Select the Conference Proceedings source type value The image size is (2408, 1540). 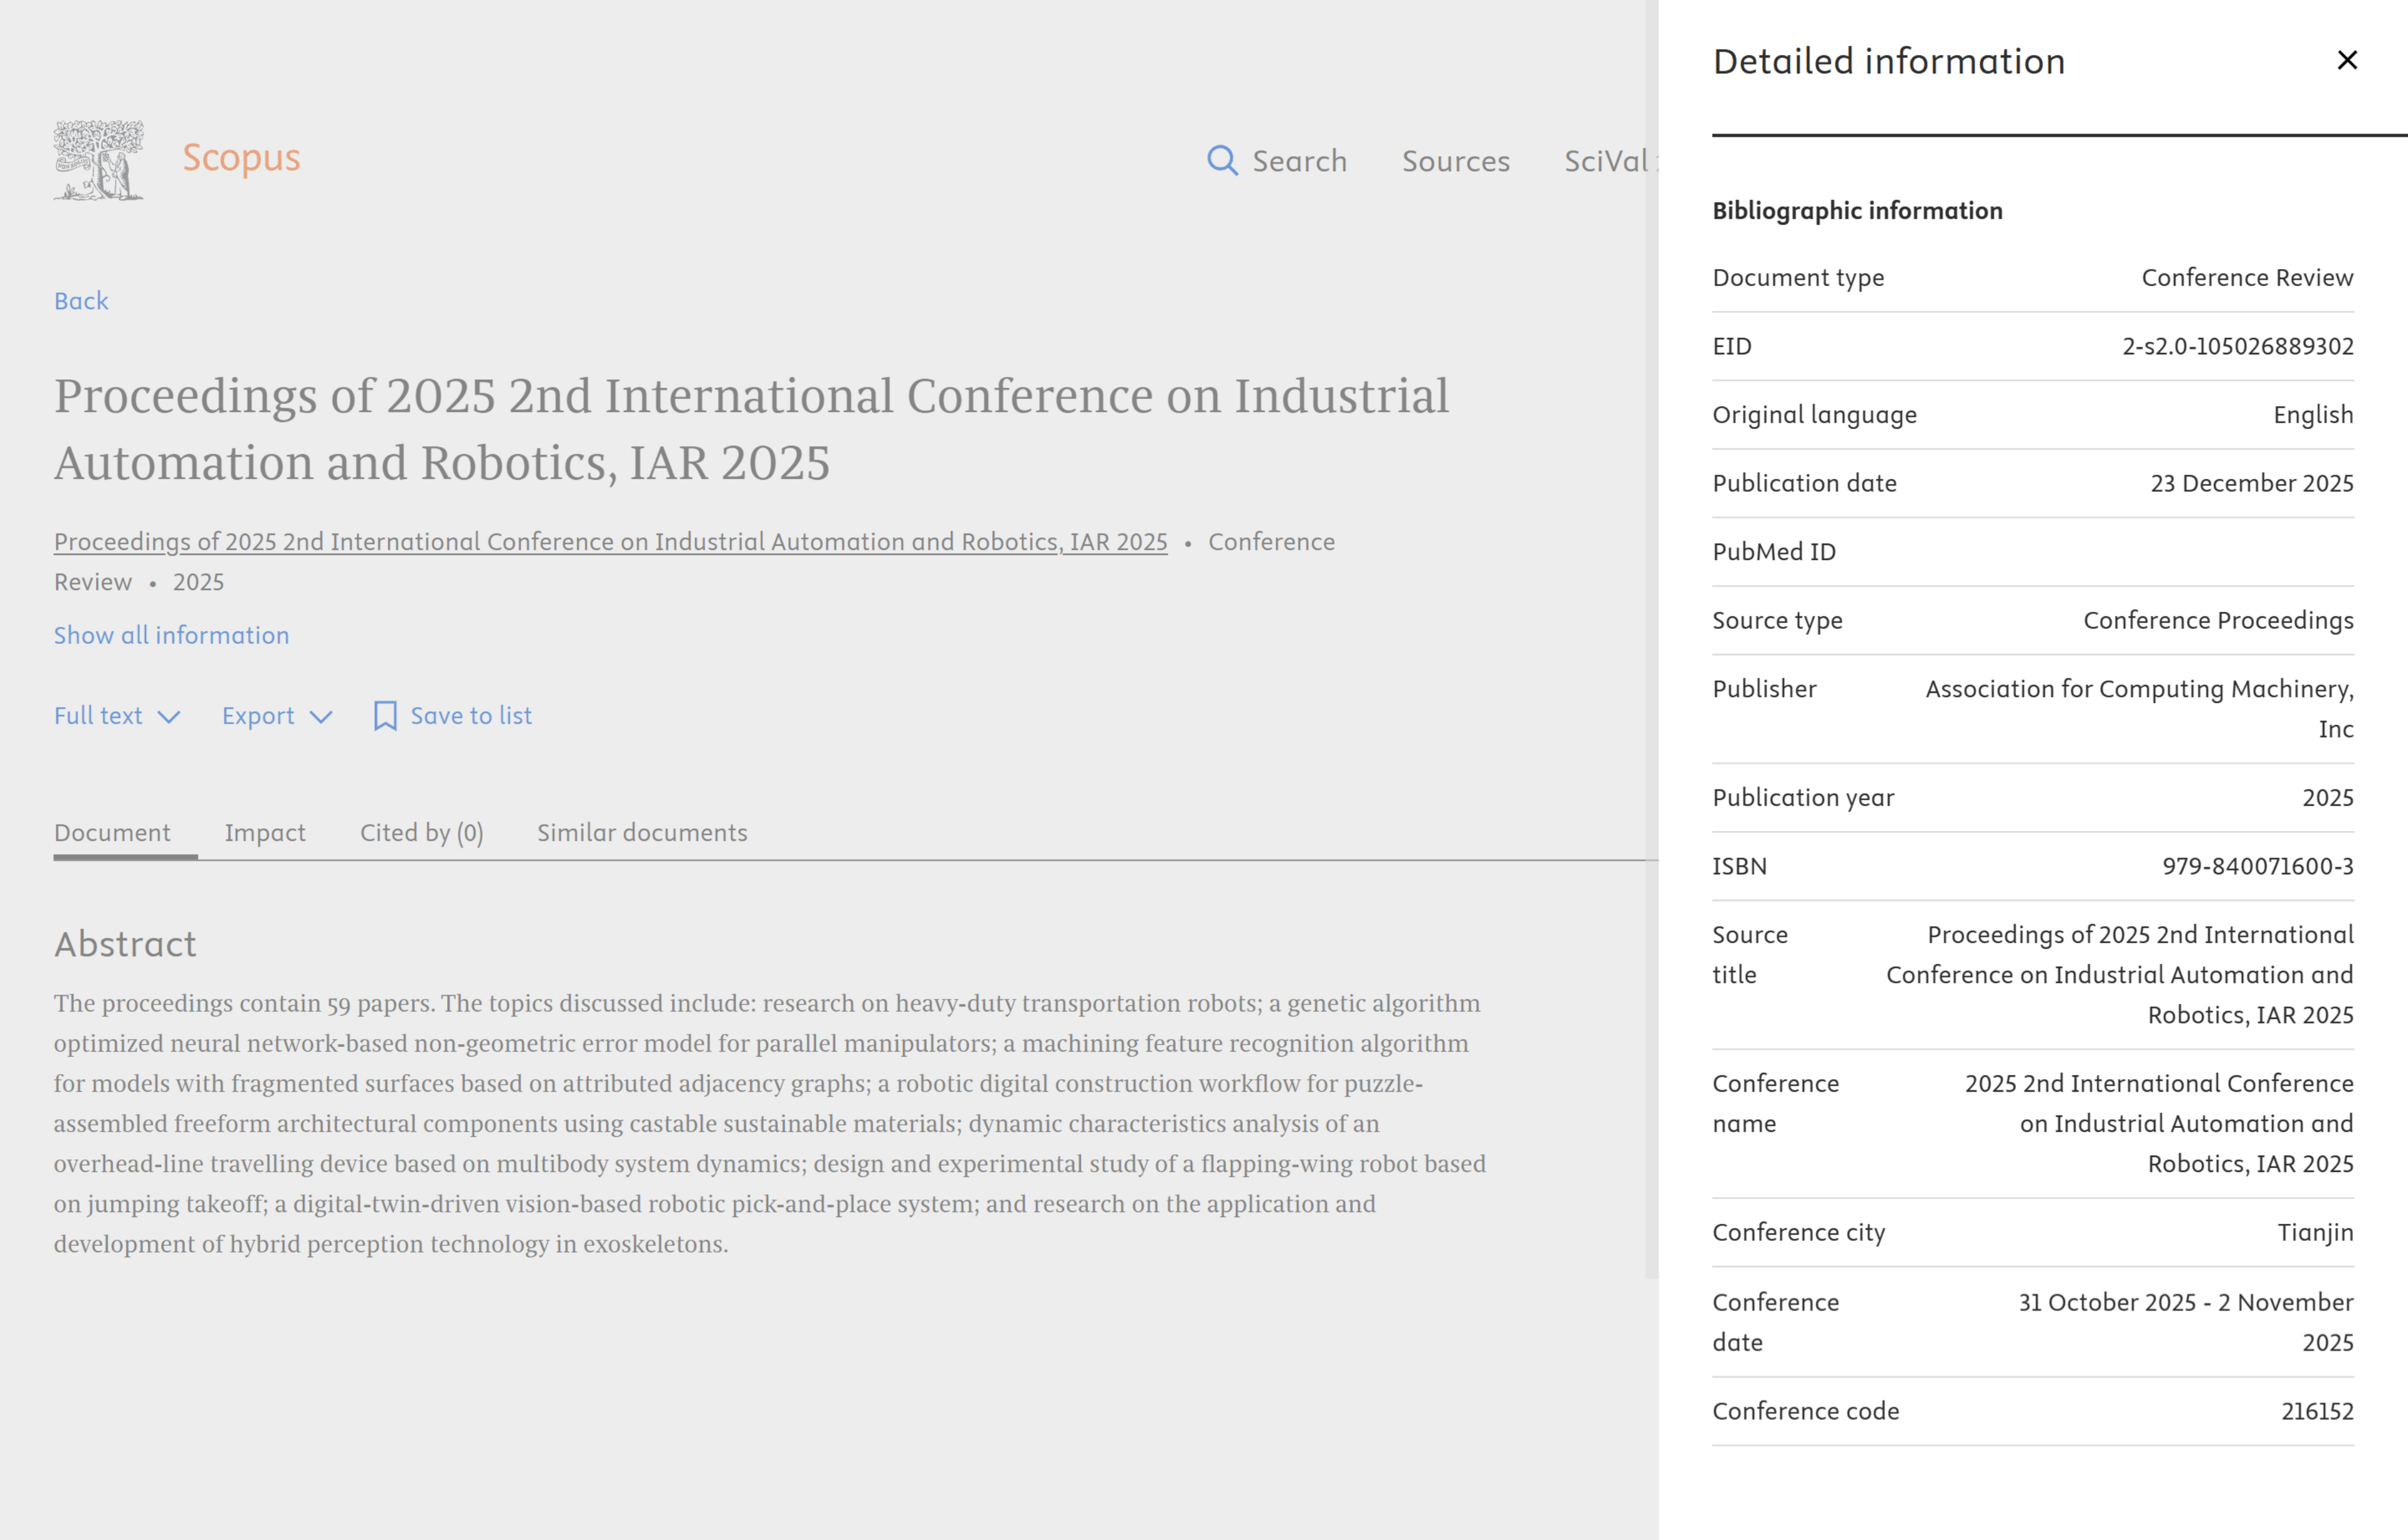[x=2218, y=621]
